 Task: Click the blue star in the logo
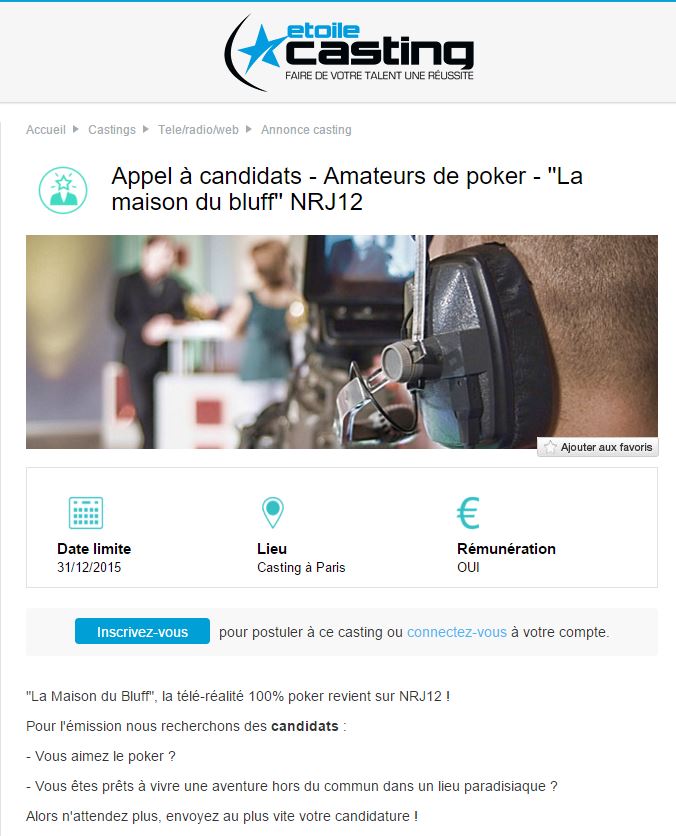[261, 48]
